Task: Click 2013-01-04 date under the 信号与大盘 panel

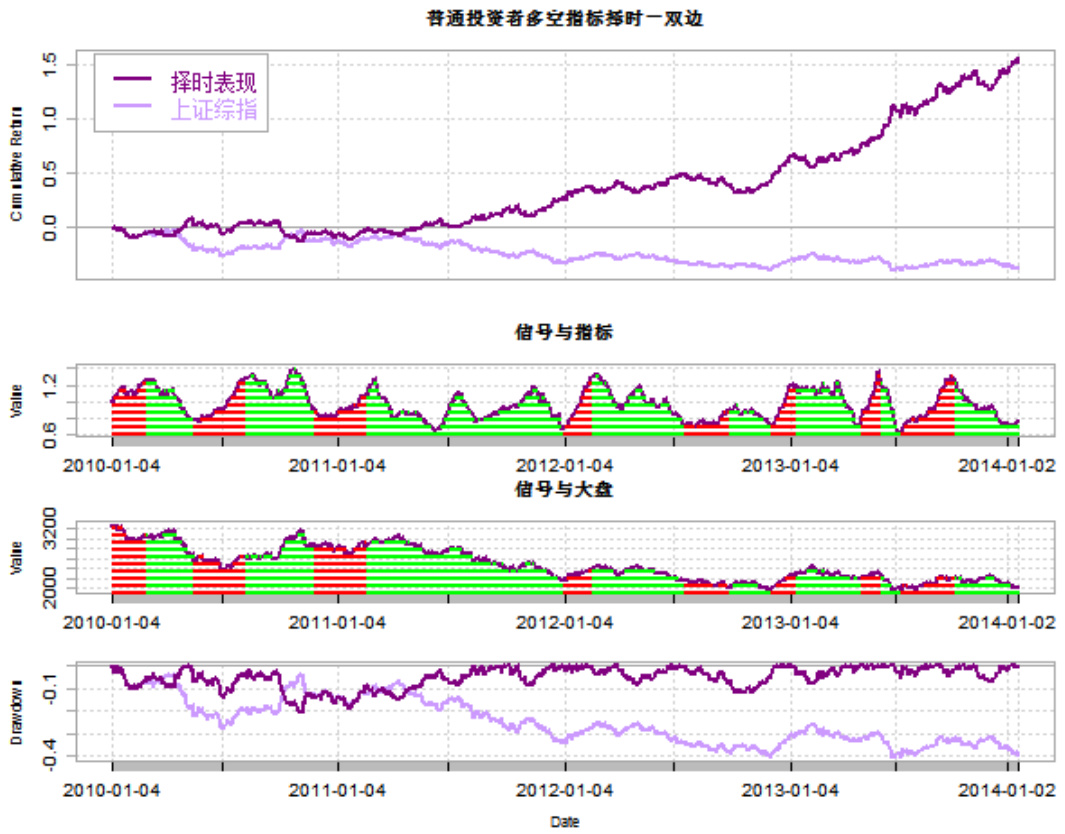Action: coord(791,621)
